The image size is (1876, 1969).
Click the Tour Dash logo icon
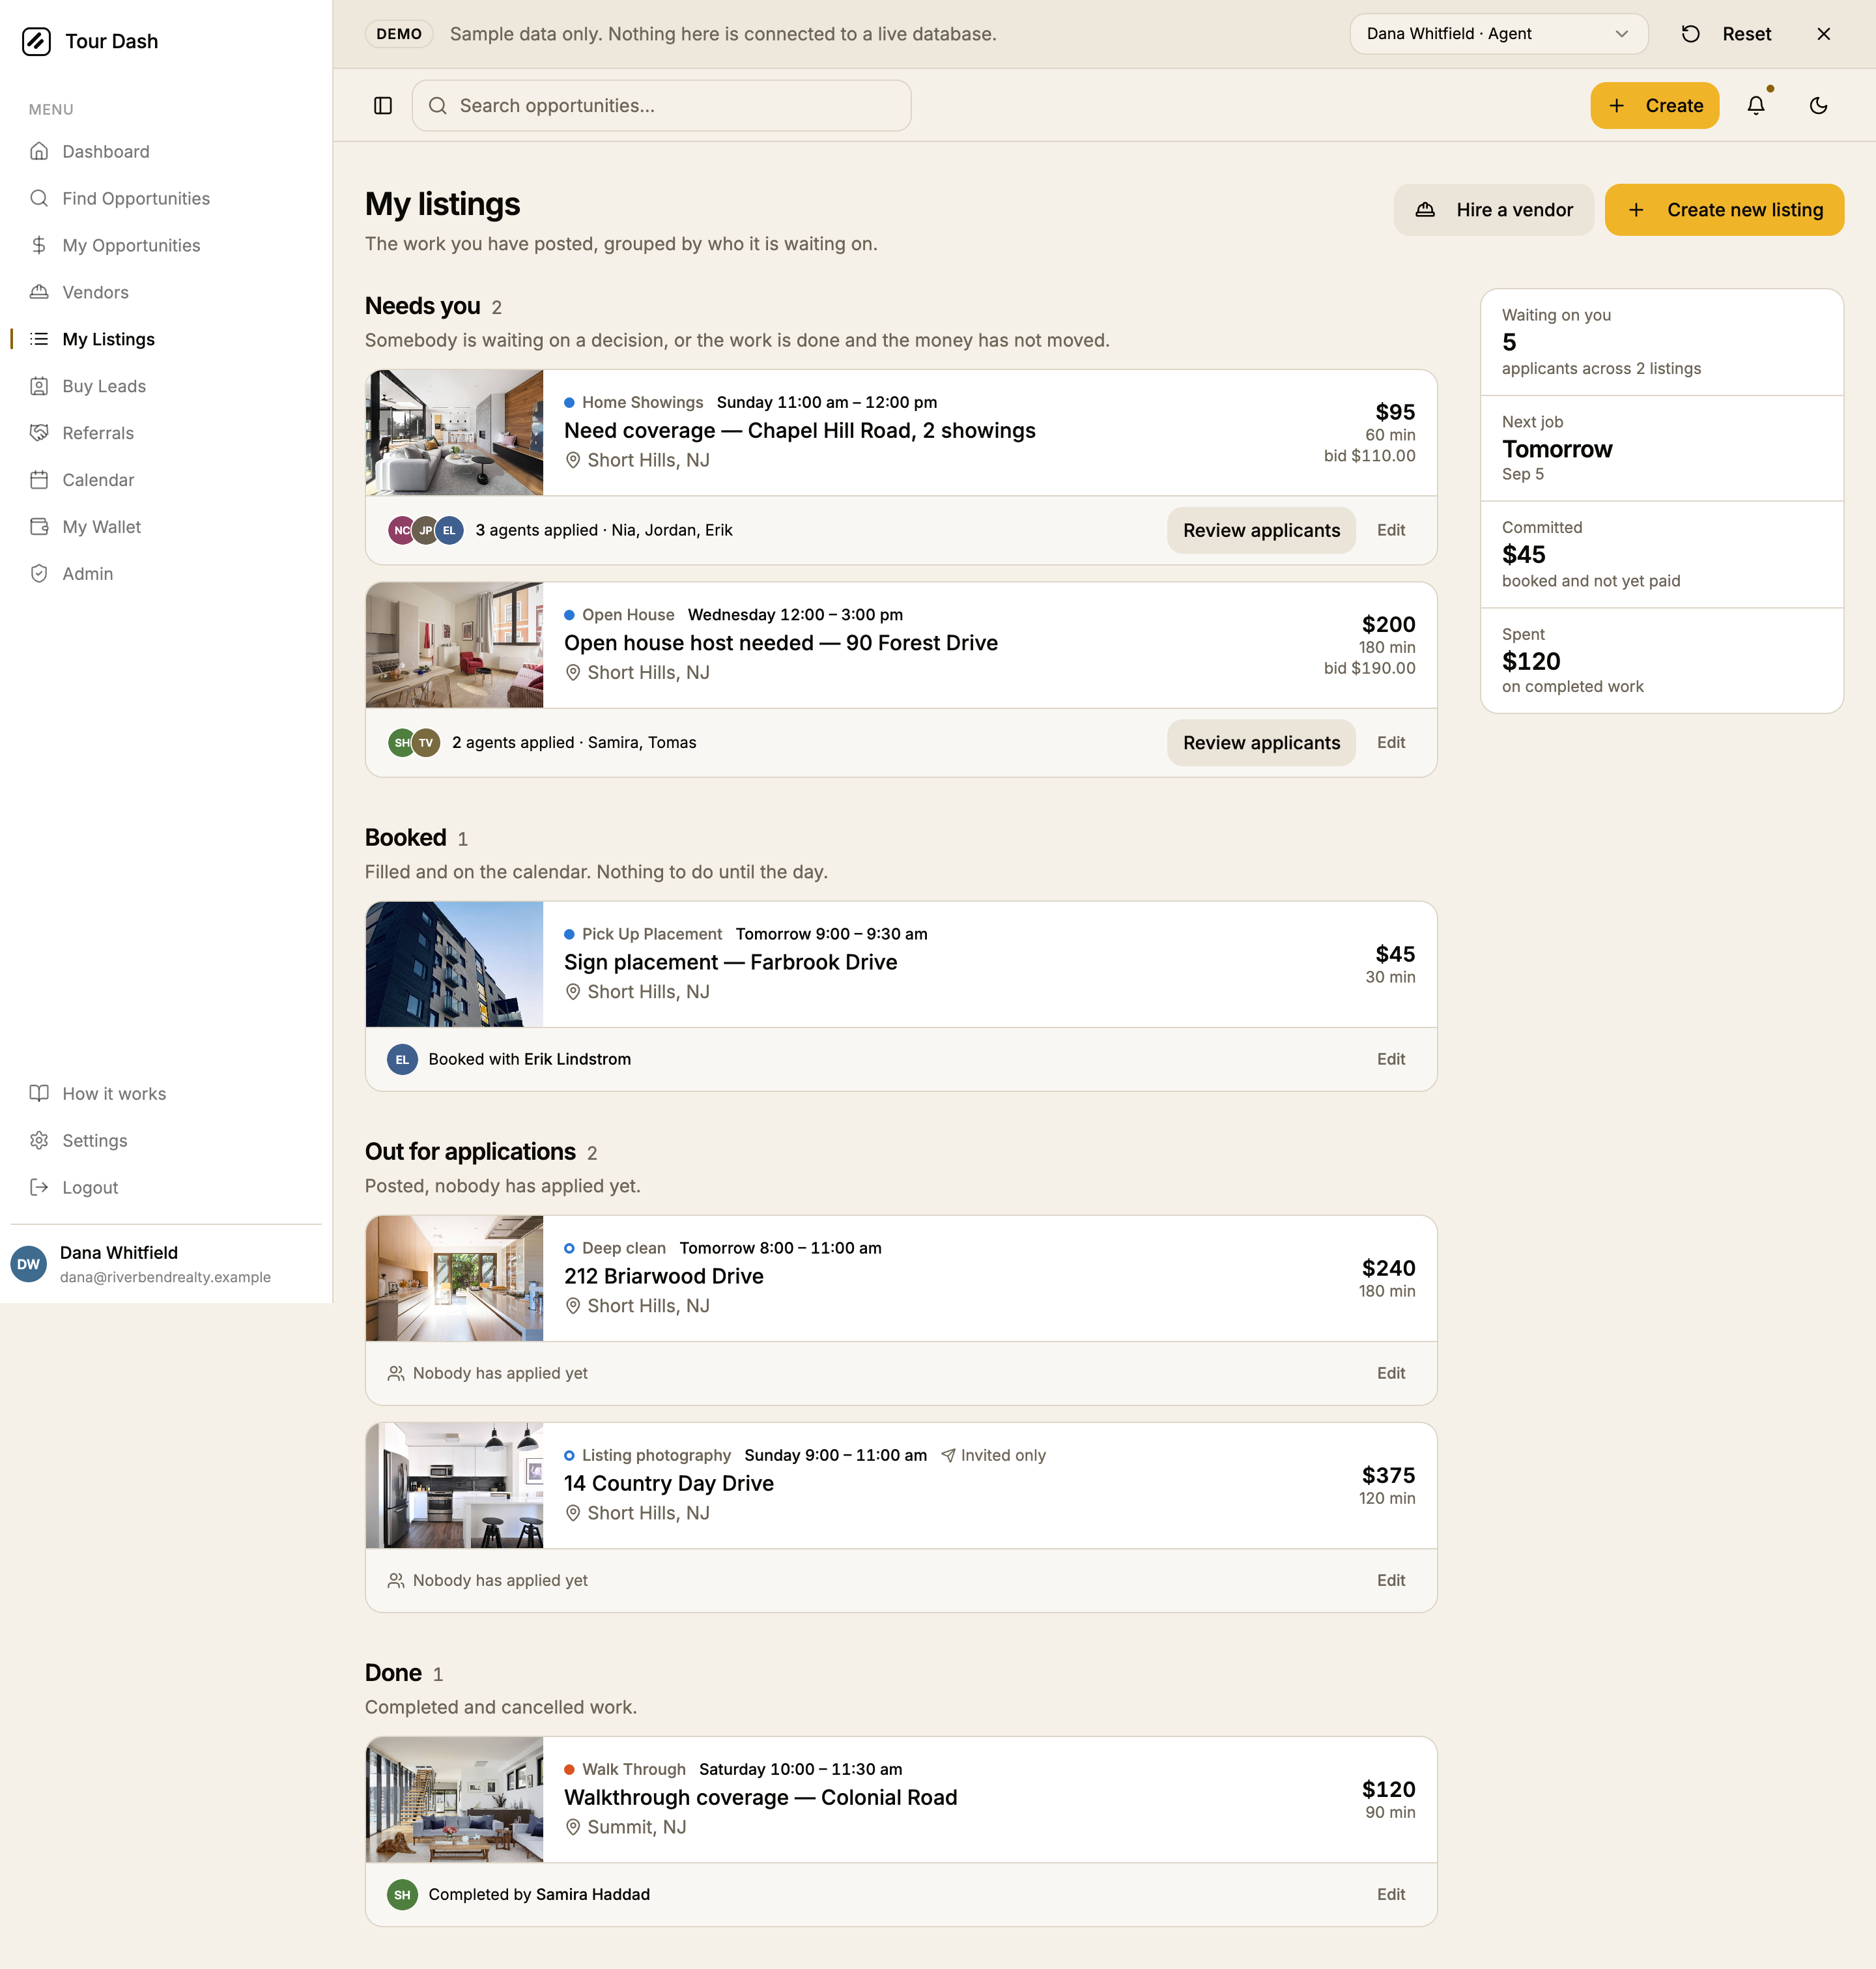pyautogui.click(x=37, y=41)
